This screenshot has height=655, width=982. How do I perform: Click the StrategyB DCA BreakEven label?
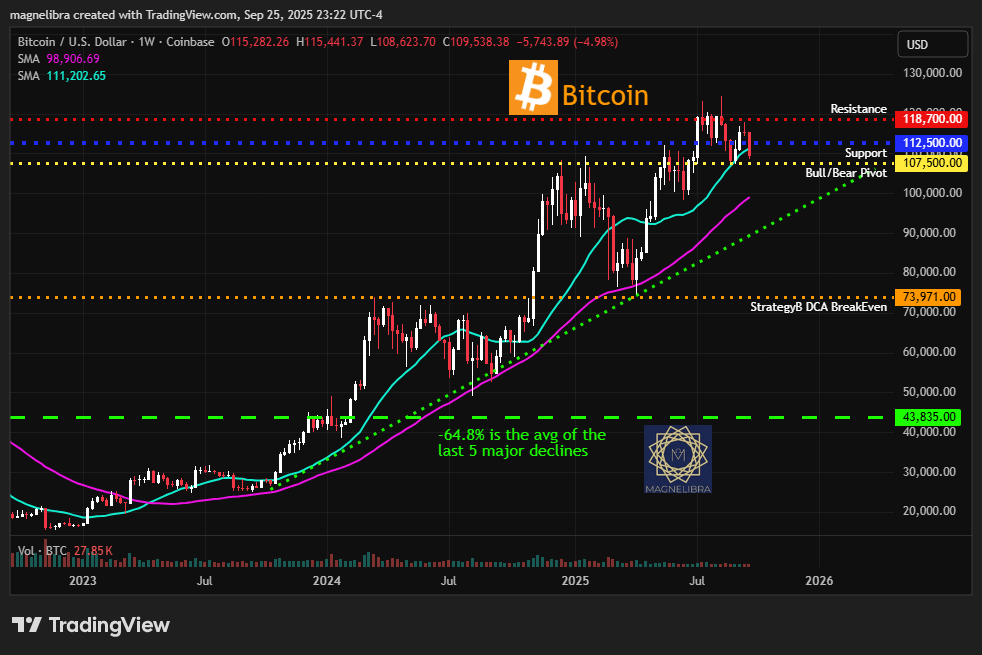(818, 307)
